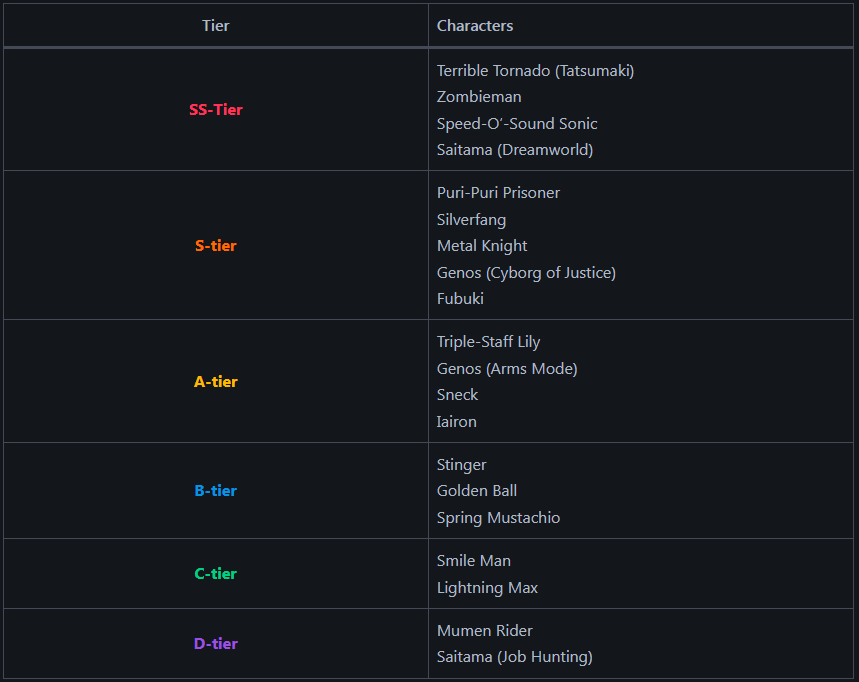Click Saitama (Dreamworld) entry
859x682 pixels.
(x=514, y=150)
